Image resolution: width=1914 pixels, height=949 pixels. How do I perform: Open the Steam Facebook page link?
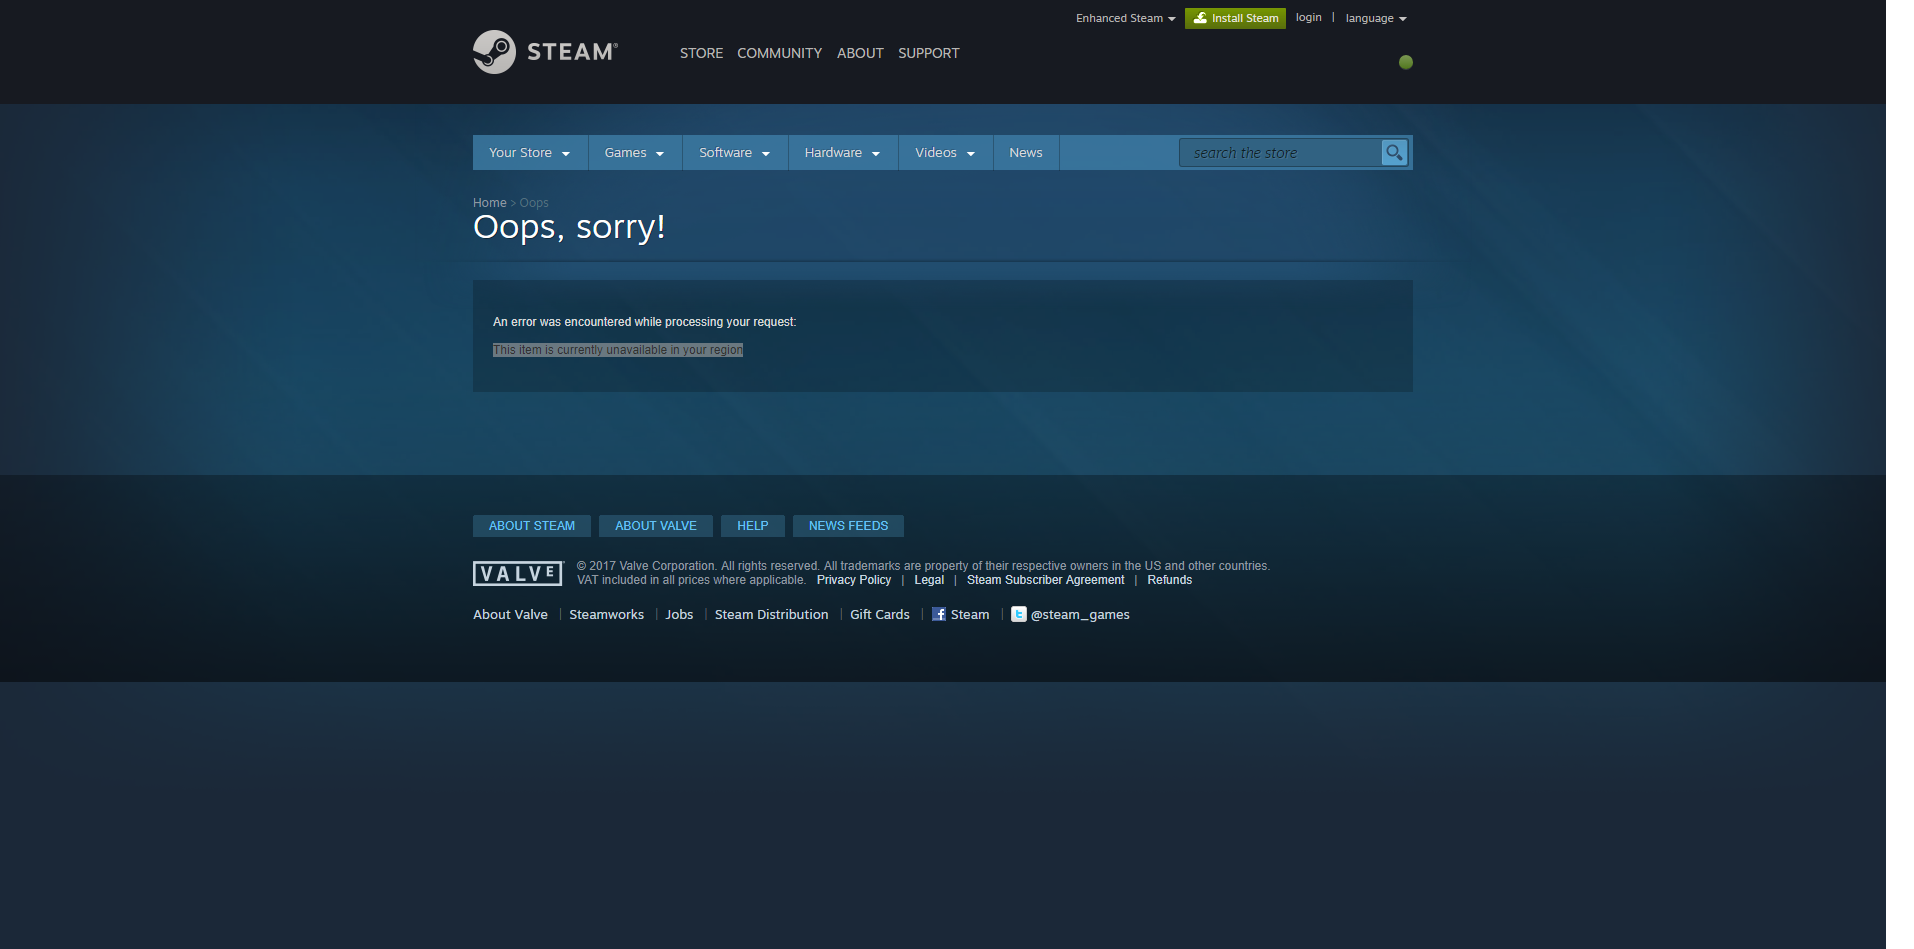pos(960,614)
